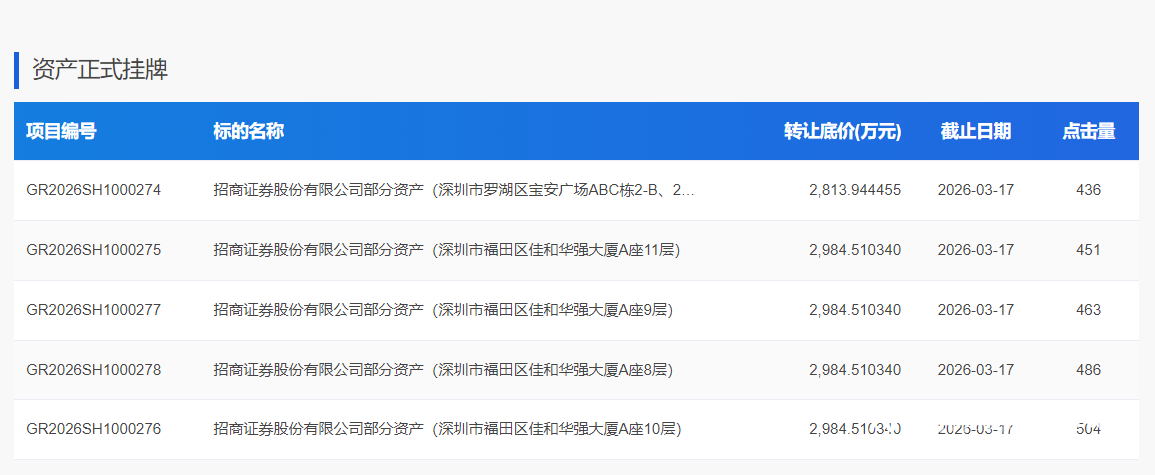Open project number GR2026SH1000274
This screenshot has height=475, width=1155.
93,190
